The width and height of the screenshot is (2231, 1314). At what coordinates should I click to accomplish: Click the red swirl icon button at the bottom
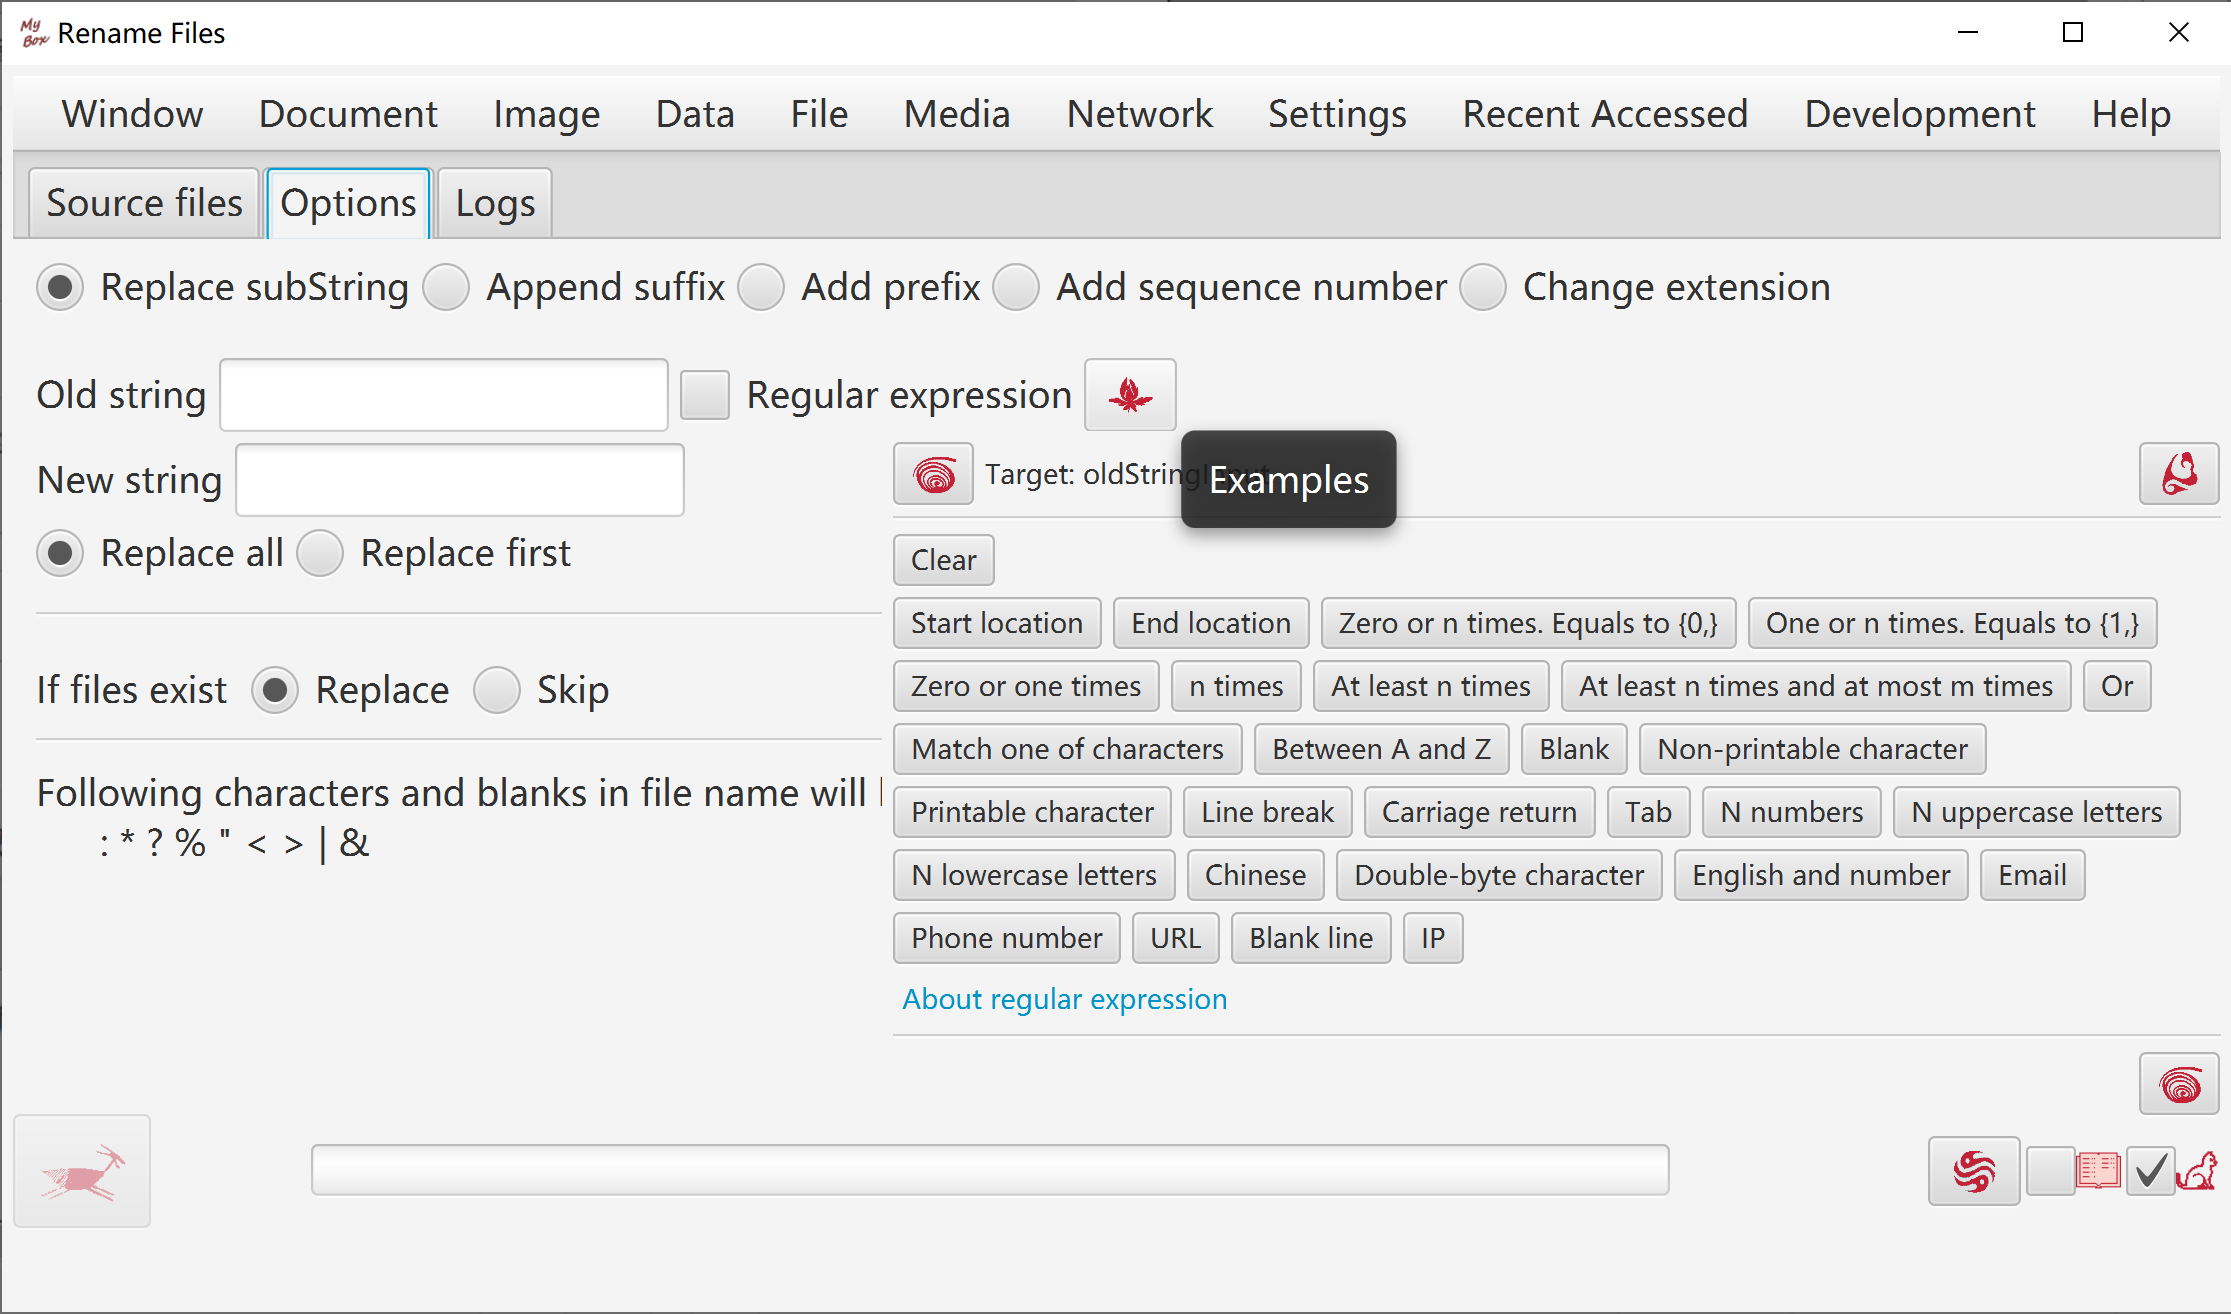tap(1974, 1170)
